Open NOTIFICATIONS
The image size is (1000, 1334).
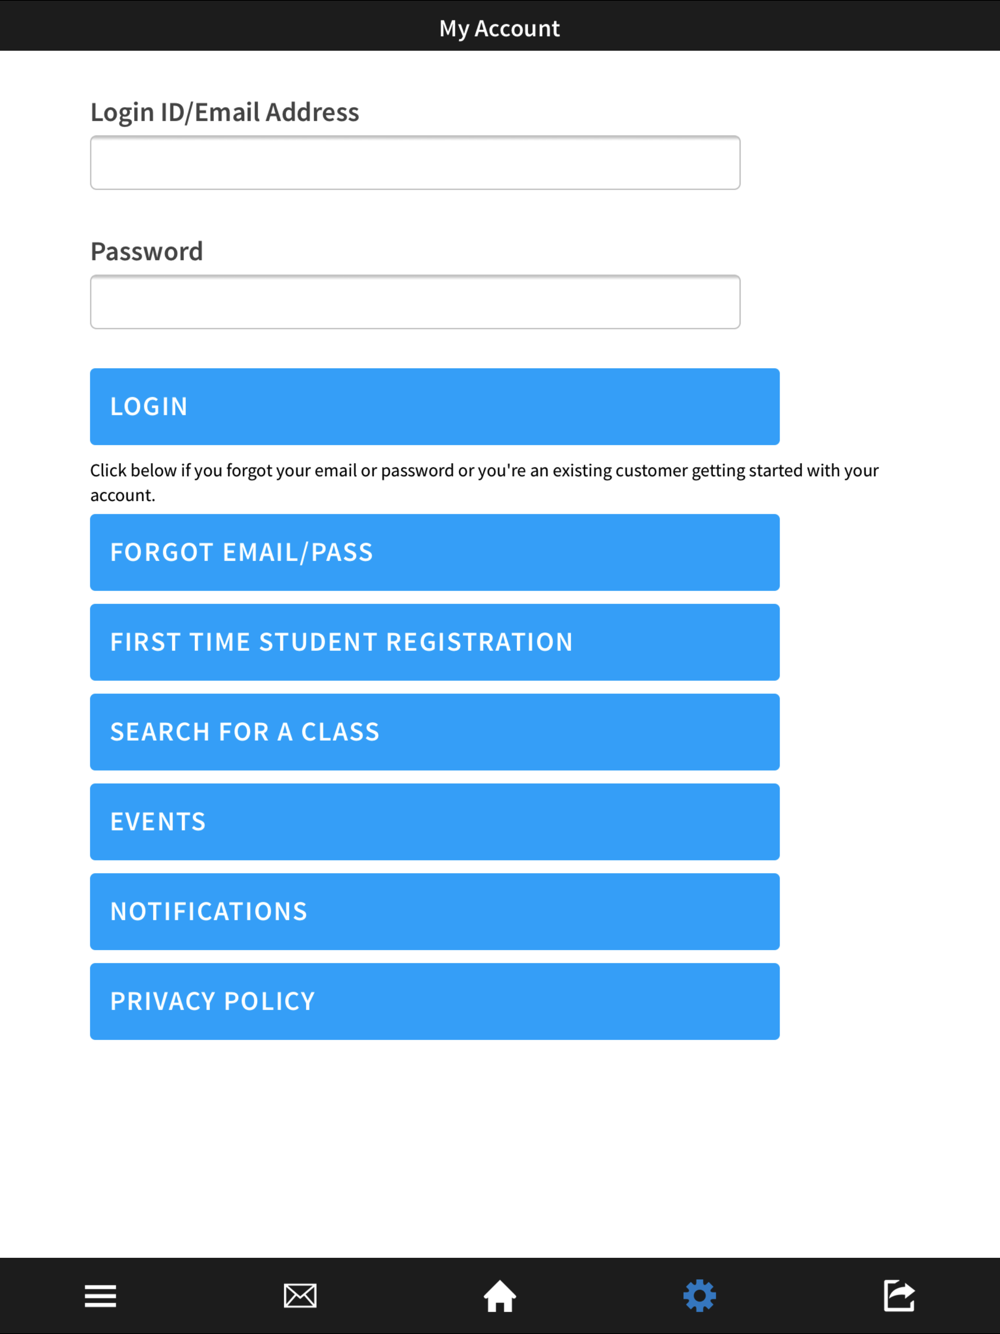coord(435,912)
